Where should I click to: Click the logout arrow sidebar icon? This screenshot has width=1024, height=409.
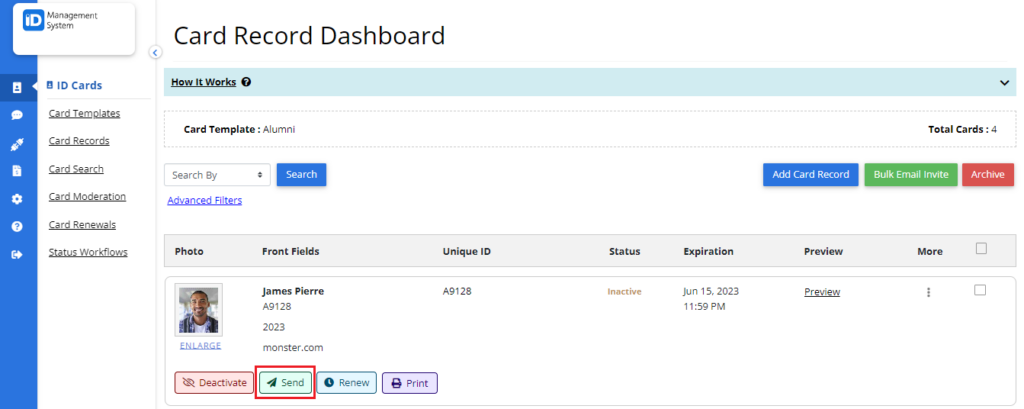[x=17, y=255]
